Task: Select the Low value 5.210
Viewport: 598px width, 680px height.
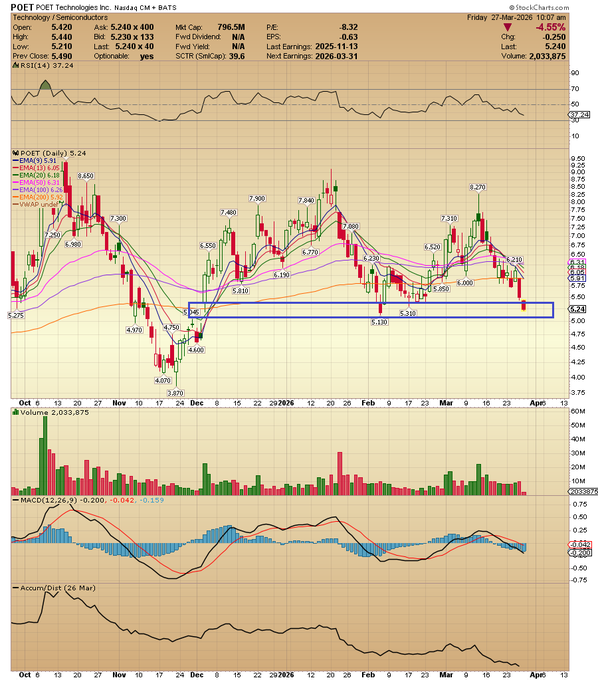Action: pyautogui.click(x=62, y=46)
